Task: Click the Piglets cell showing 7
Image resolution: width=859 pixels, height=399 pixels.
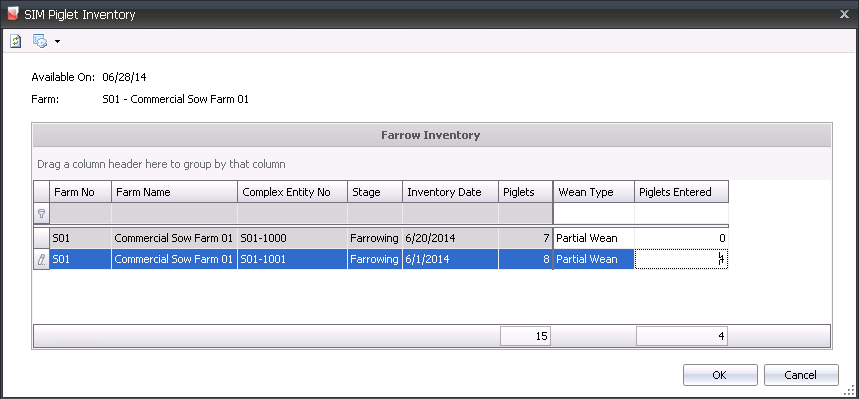Action: tap(525, 238)
